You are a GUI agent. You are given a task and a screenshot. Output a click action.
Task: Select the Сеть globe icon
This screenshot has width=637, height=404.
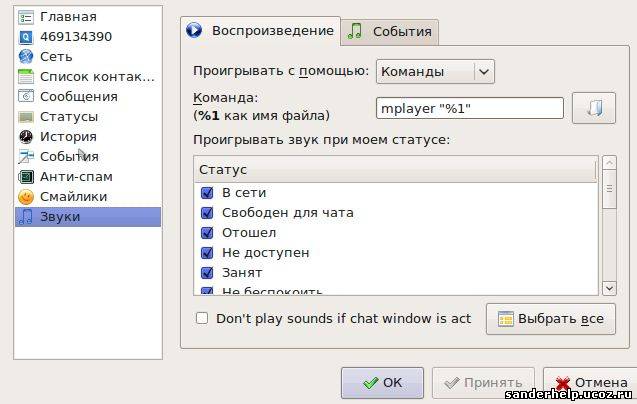(26, 57)
